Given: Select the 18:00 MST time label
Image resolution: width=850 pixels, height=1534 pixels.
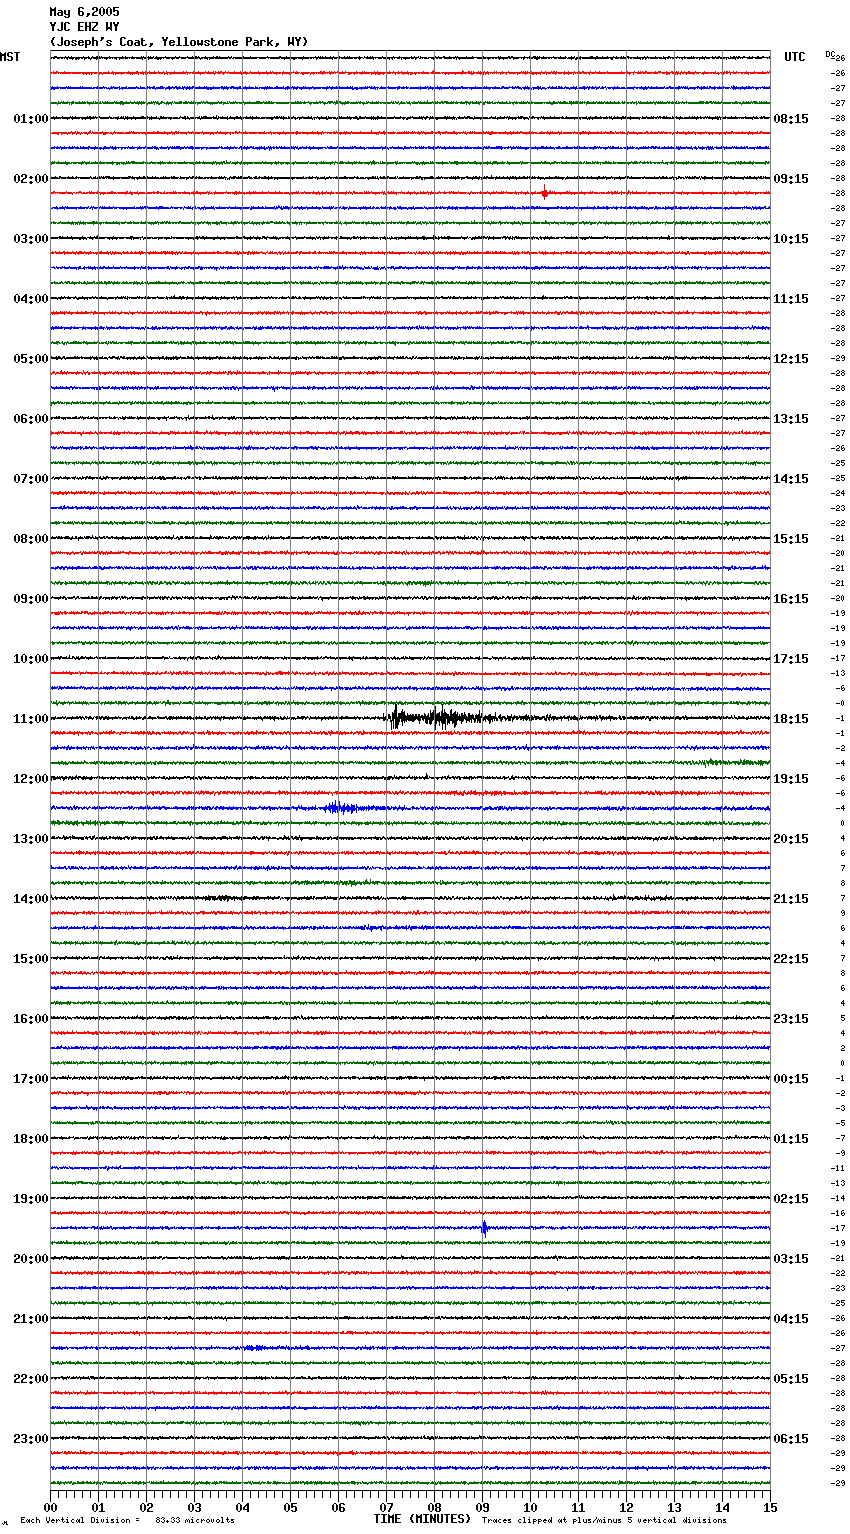Looking at the screenshot, I should 31,1139.
